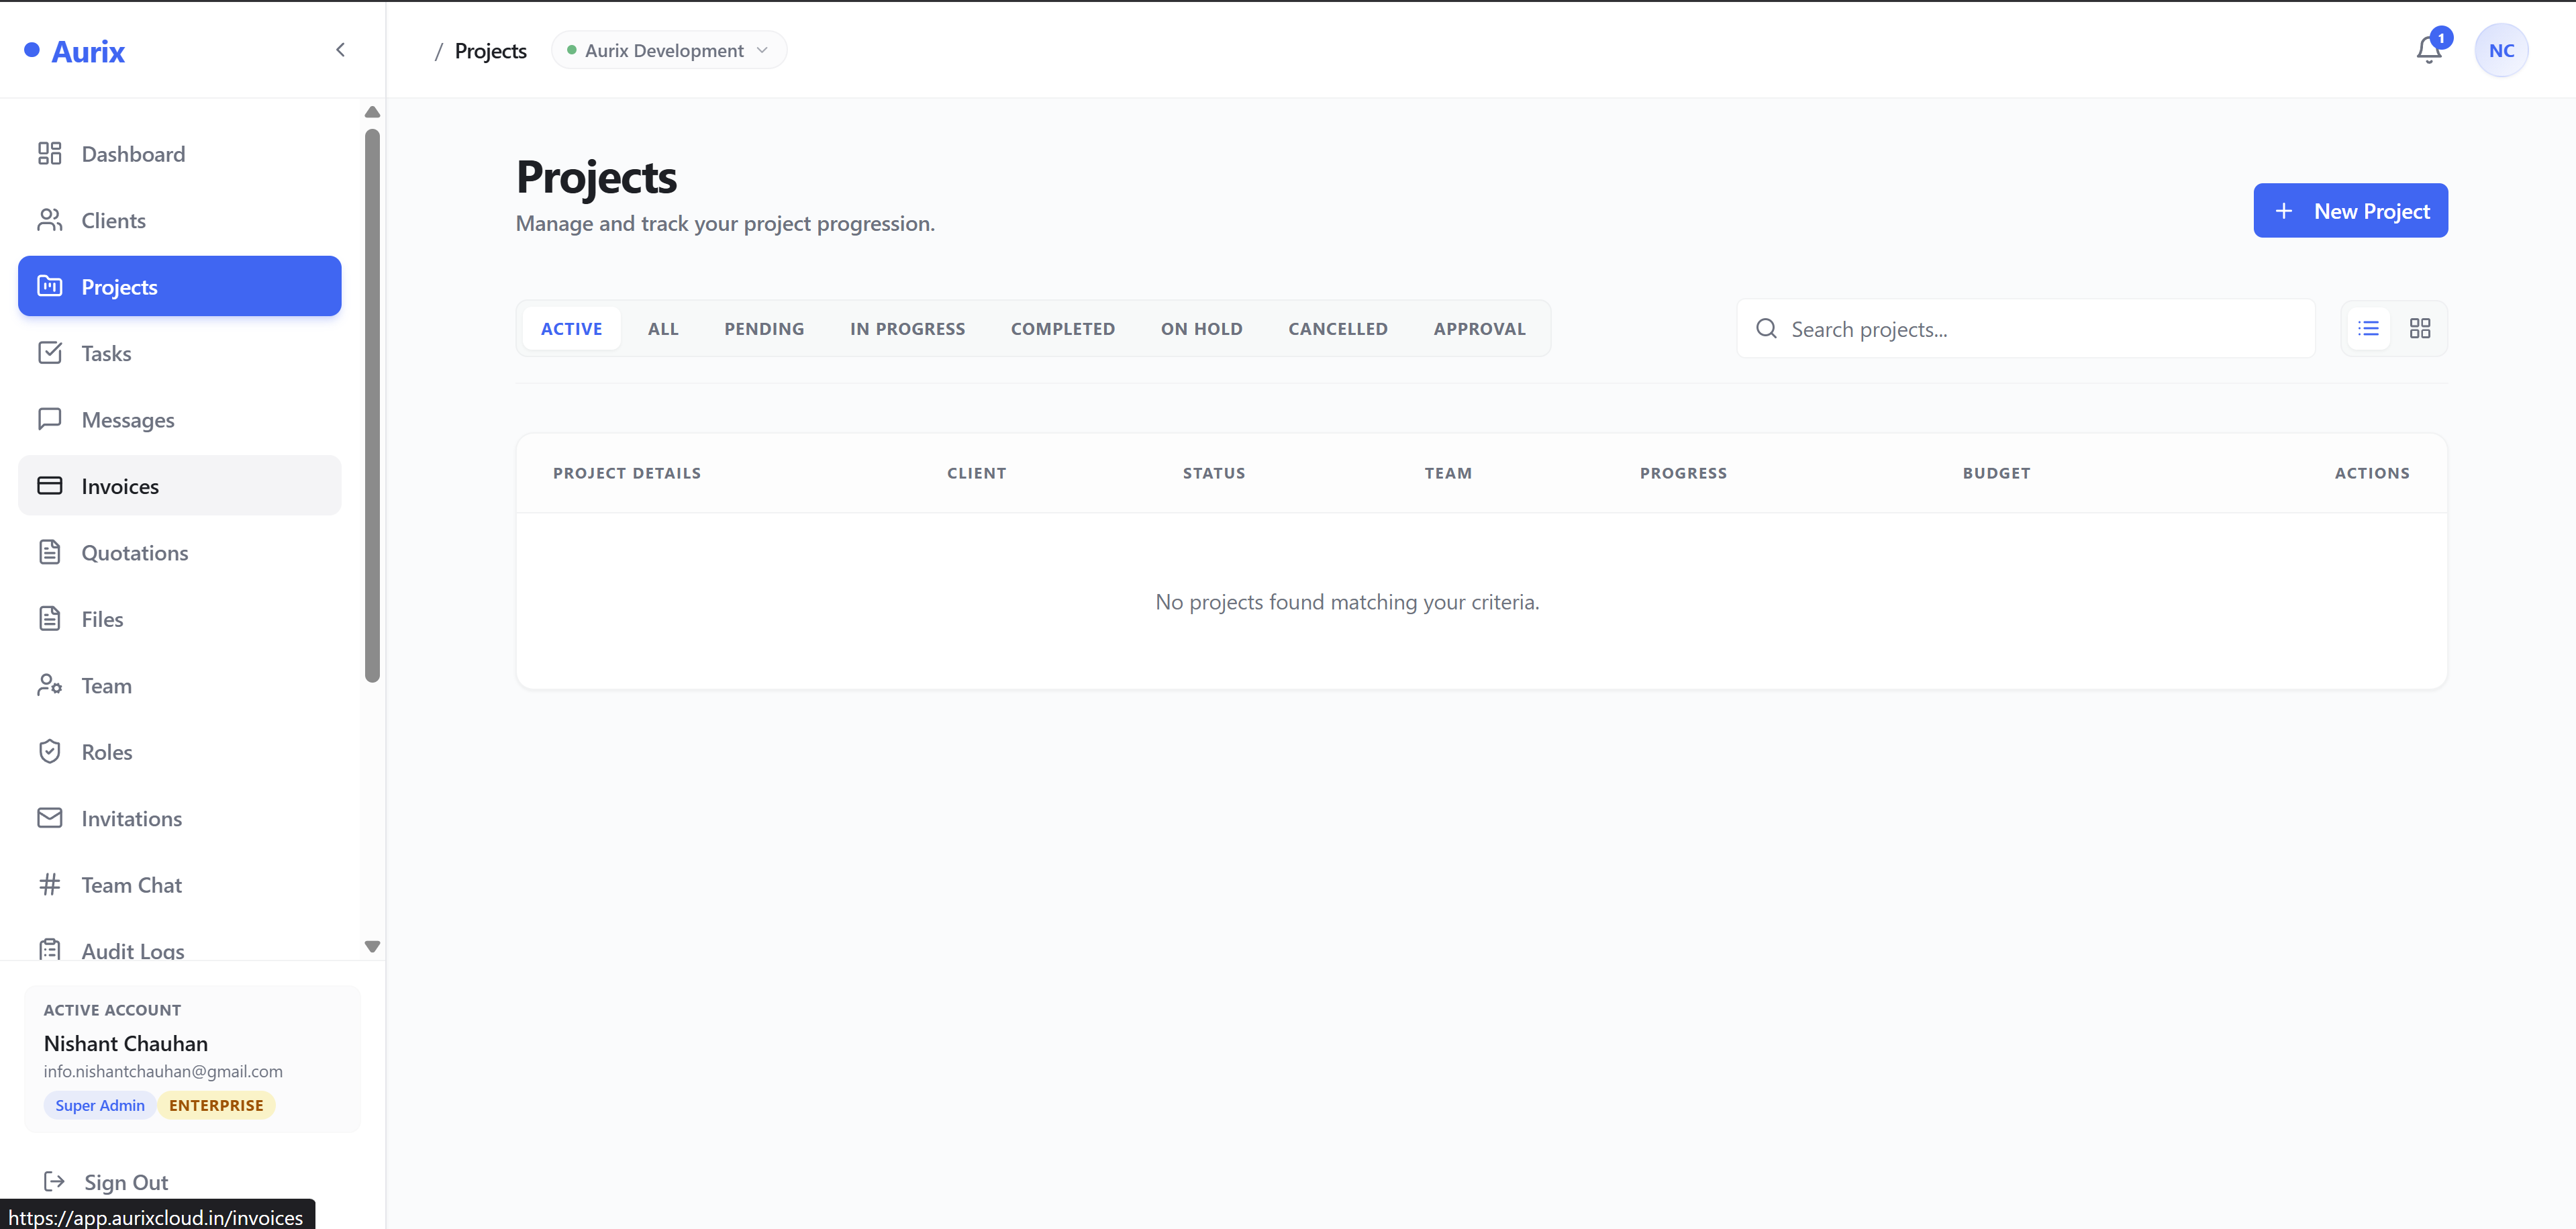Click the Messages speech bubble icon

coord(50,419)
